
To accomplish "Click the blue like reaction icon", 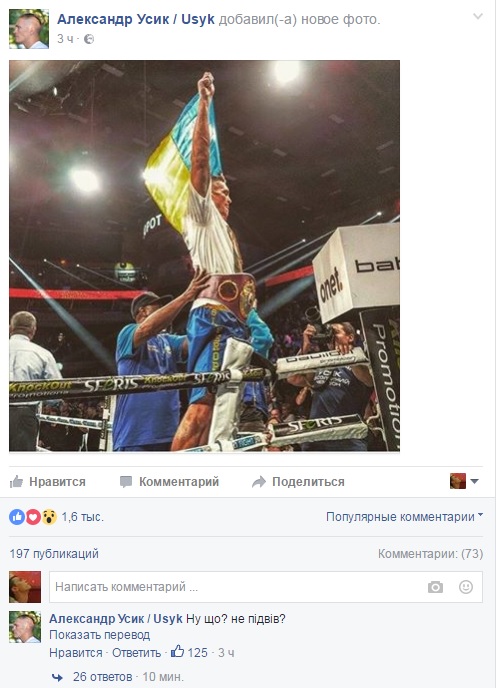I will coord(17,517).
